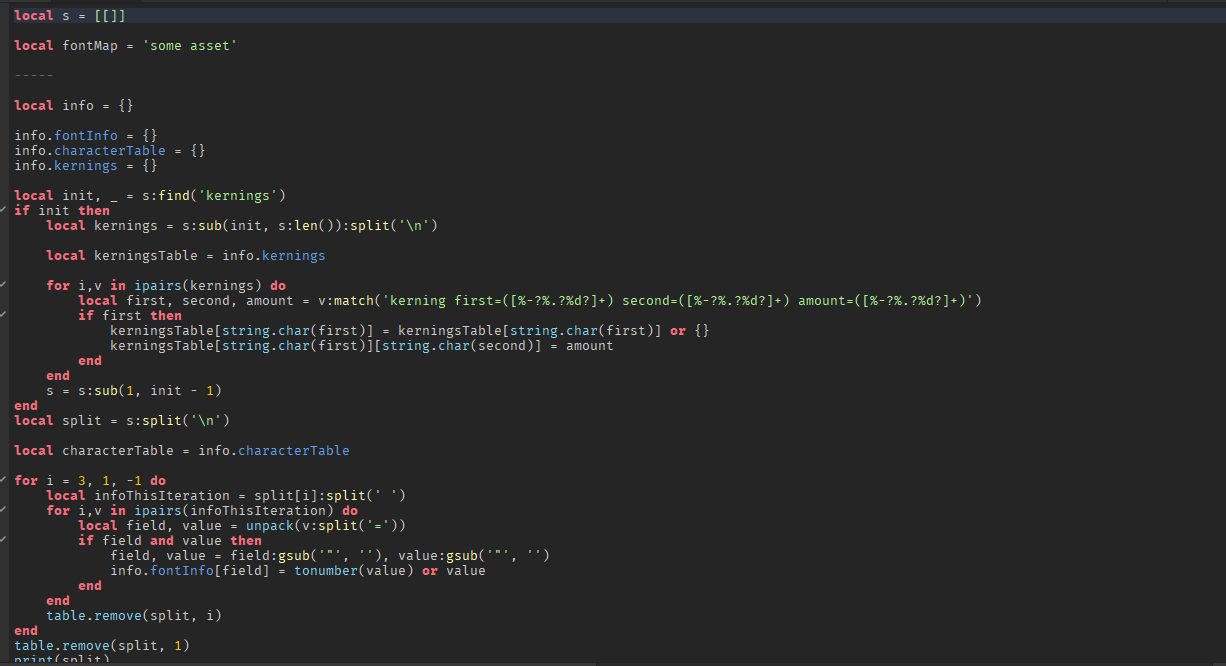The width and height of the screenshot is (1226, 666).
Task: Click the dashed comment separator line
Action: [x=32, y=75]
